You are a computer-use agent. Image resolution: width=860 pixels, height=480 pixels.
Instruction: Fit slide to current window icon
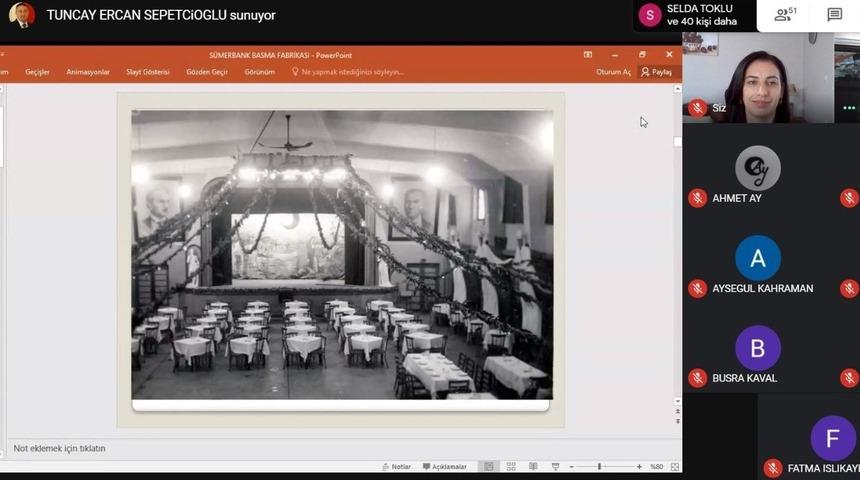pos(675,467)
